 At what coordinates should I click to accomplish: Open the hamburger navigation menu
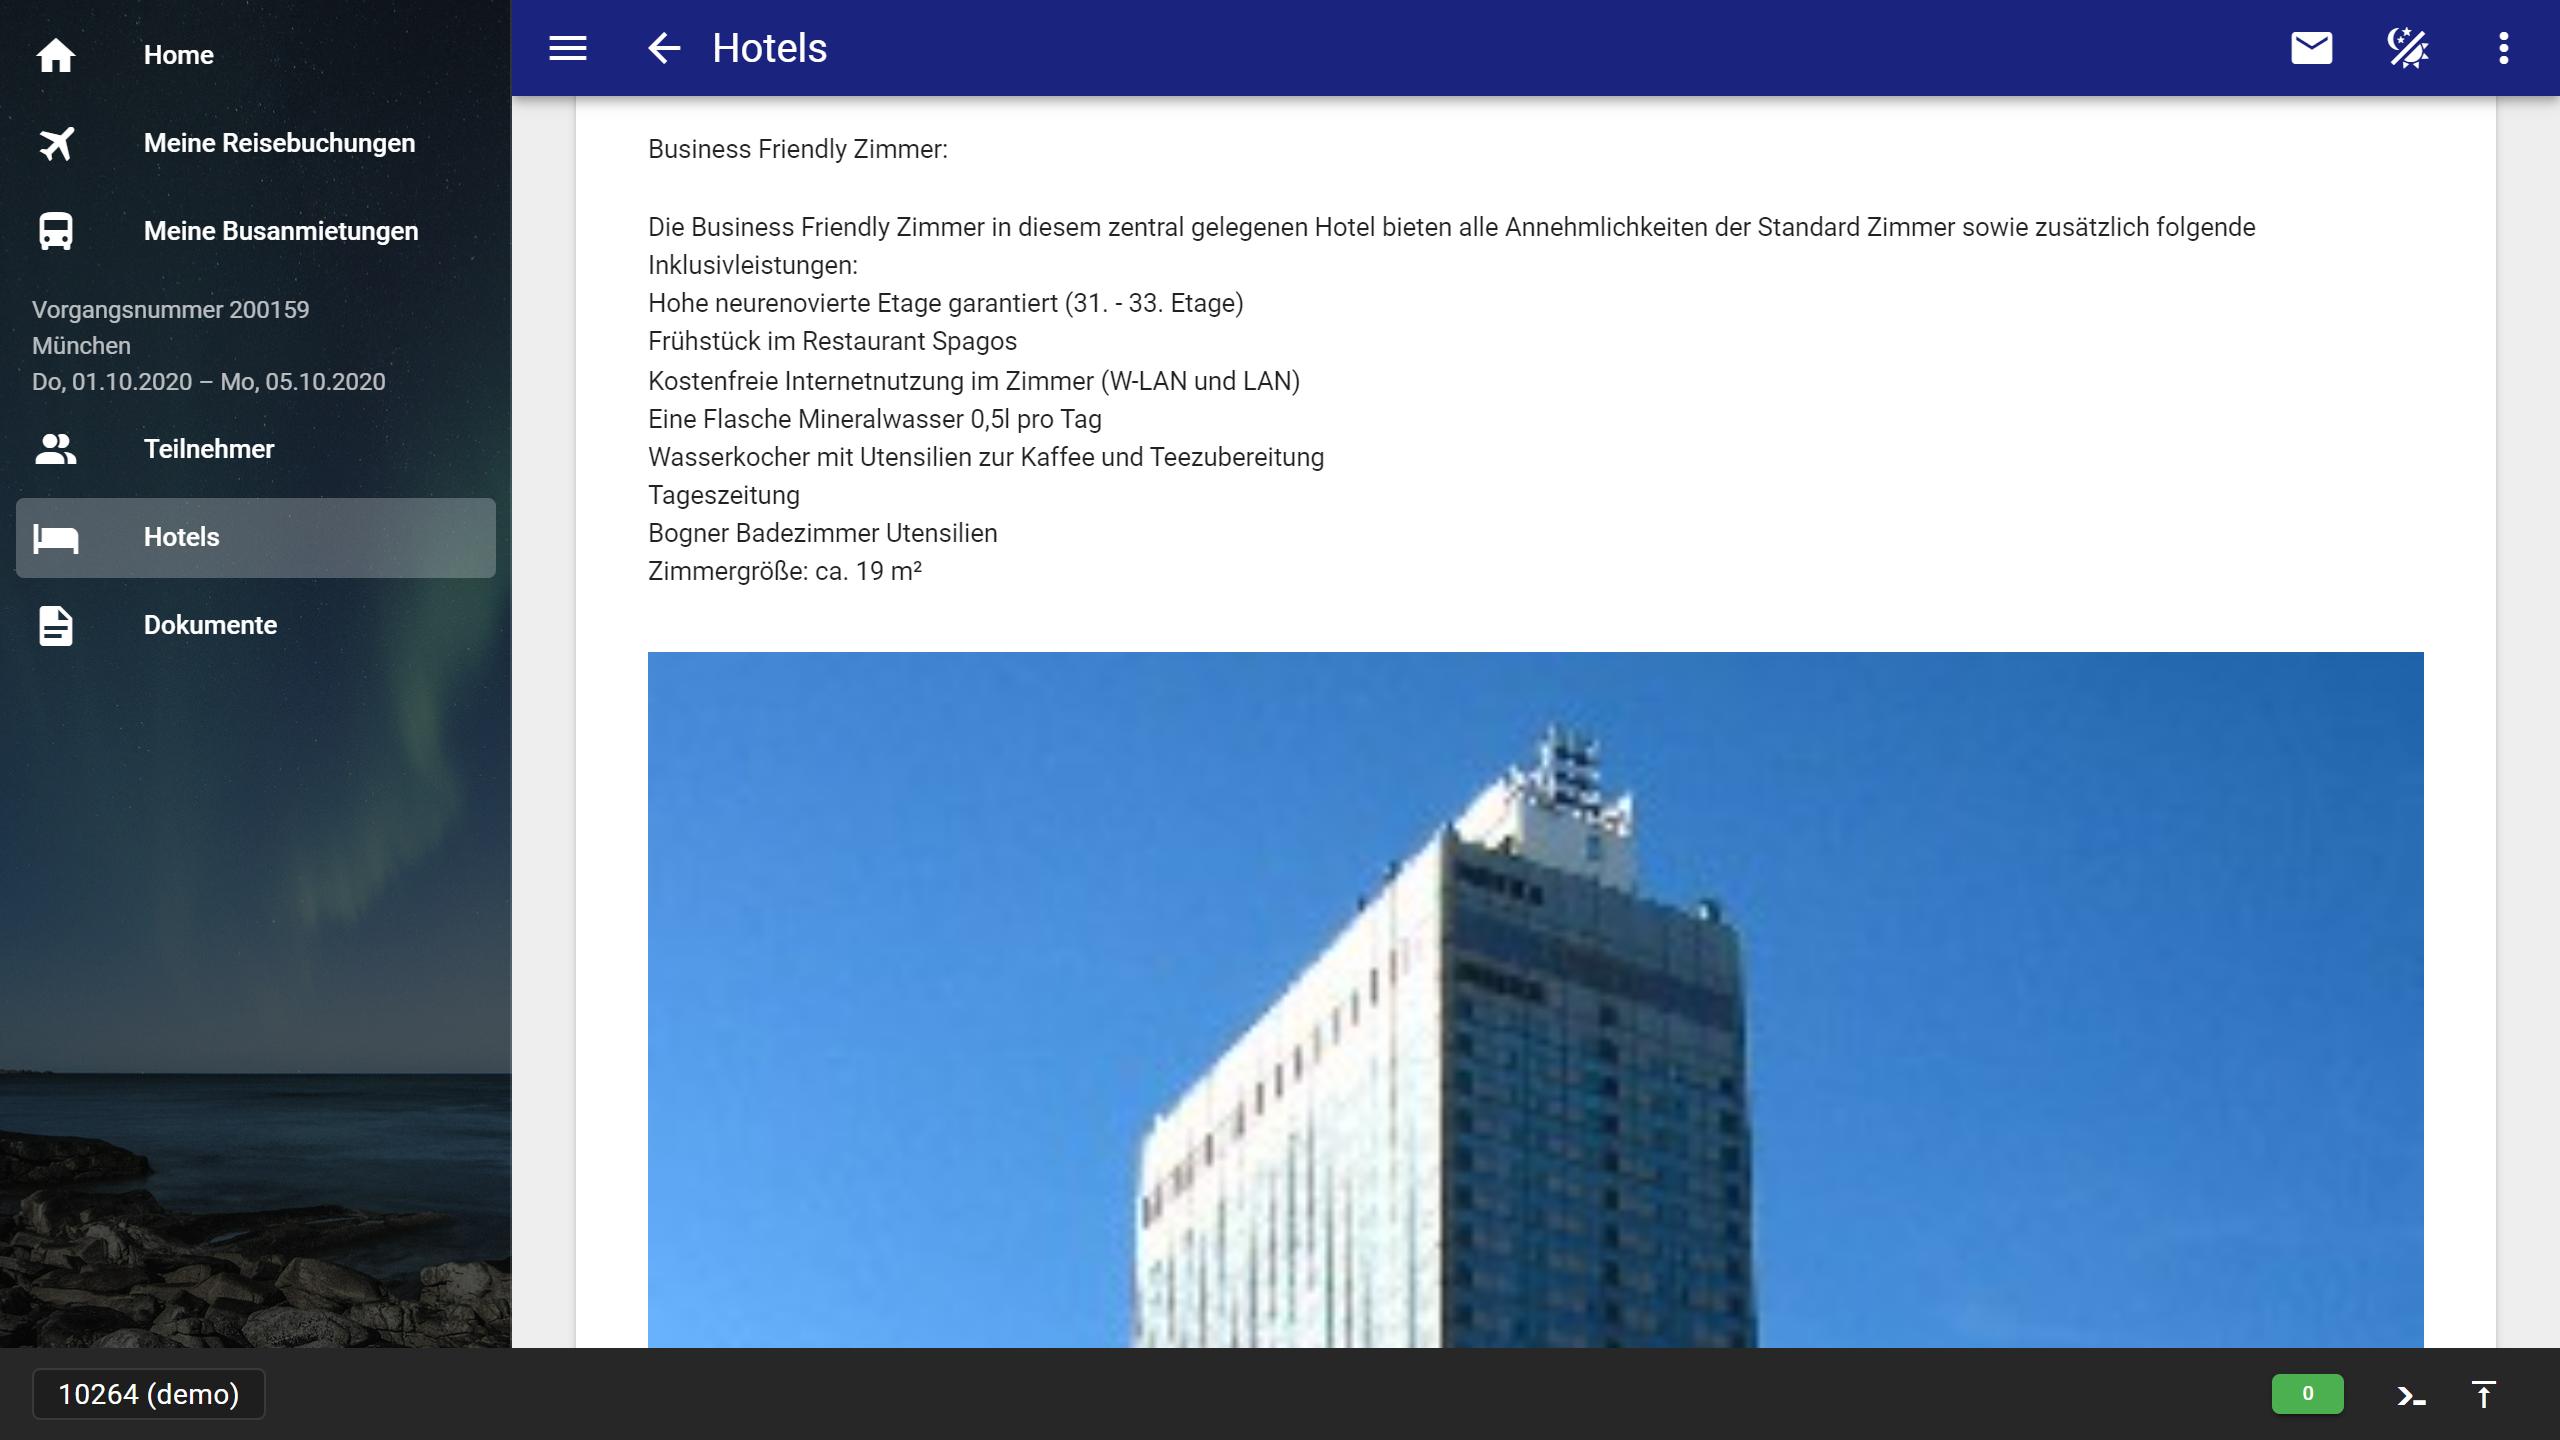click(x=567, y=48)
